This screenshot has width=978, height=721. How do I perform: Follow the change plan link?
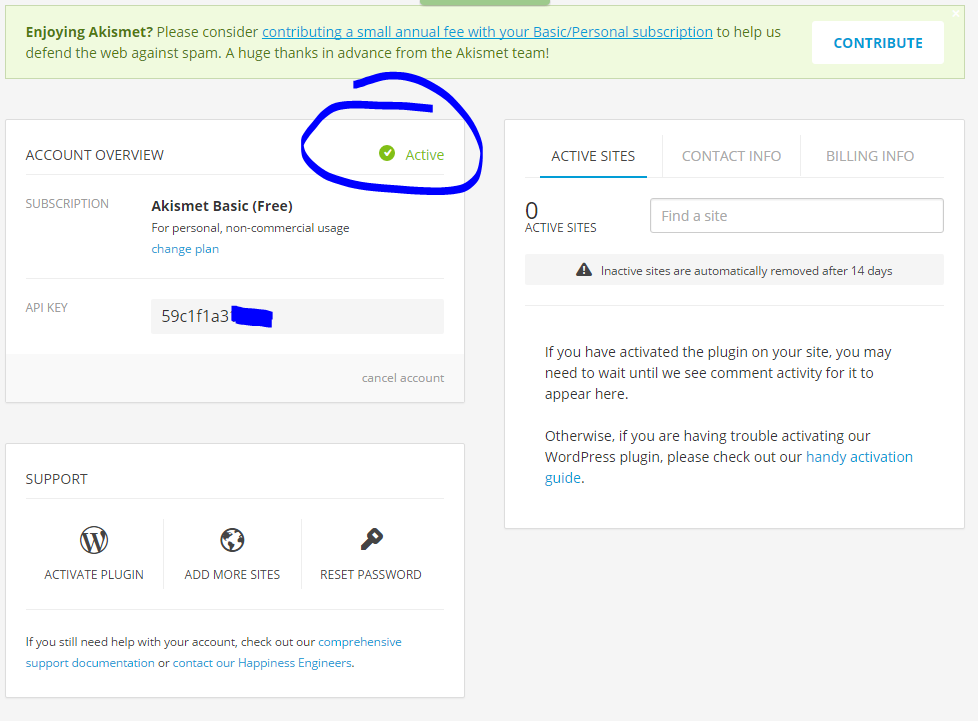pyautogui.click(x=185, y=249)
